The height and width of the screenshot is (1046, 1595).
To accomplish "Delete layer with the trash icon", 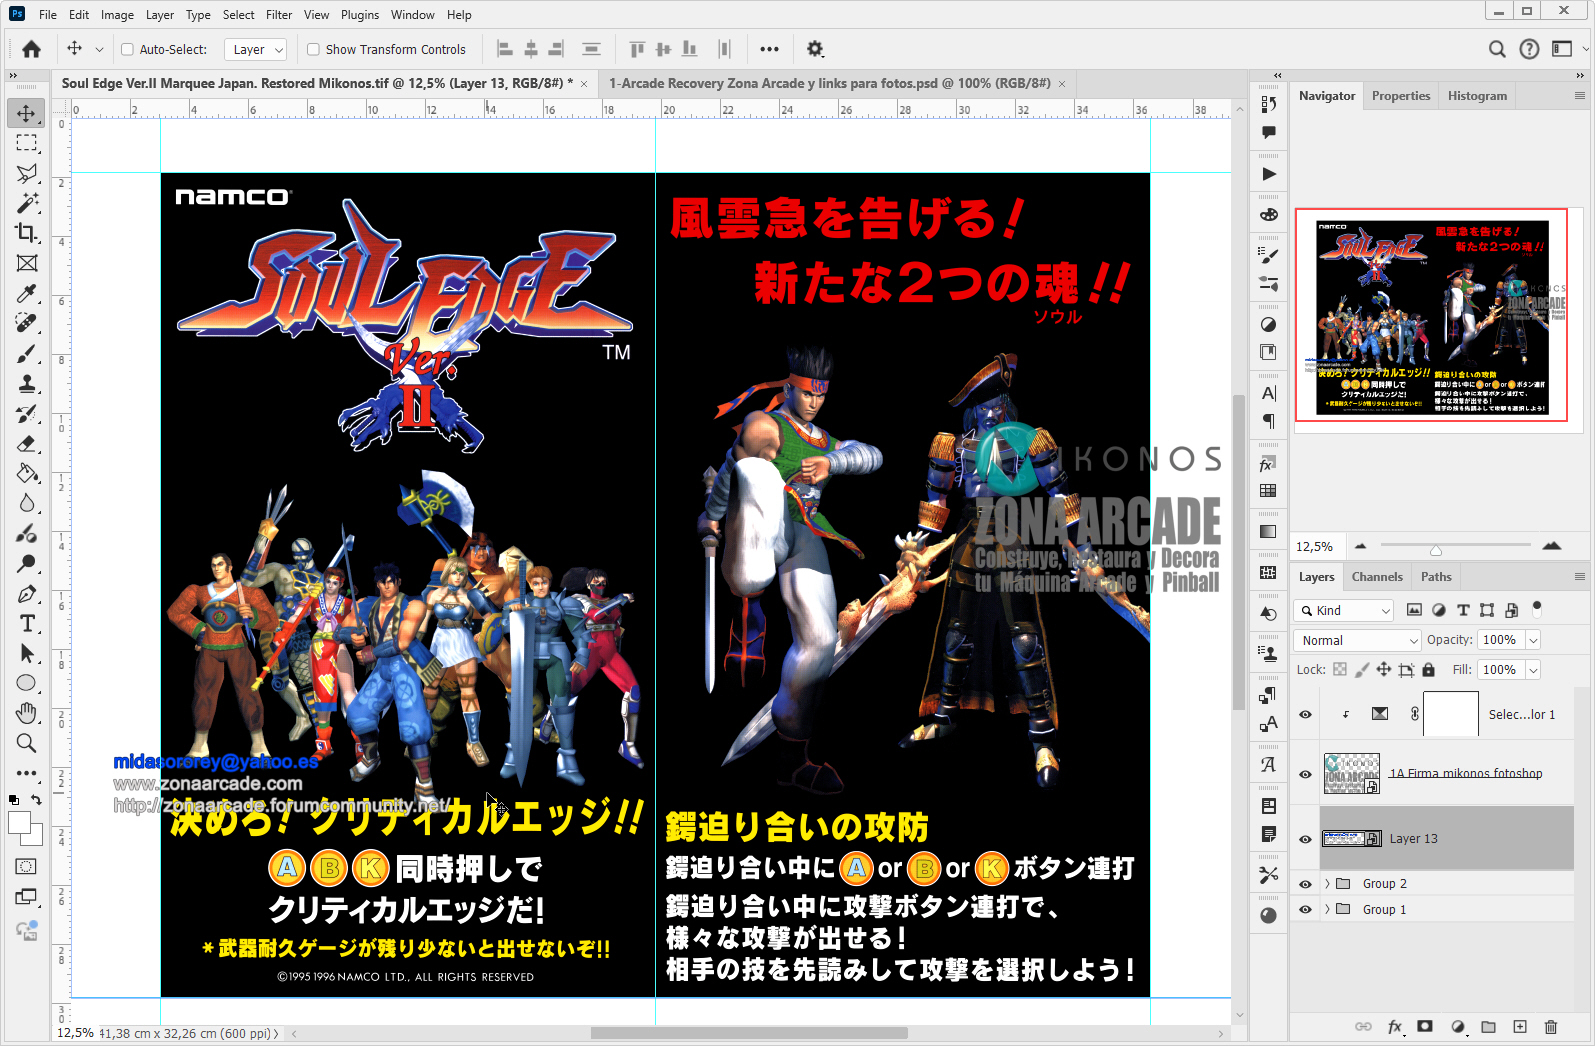I will 1551,1026.
